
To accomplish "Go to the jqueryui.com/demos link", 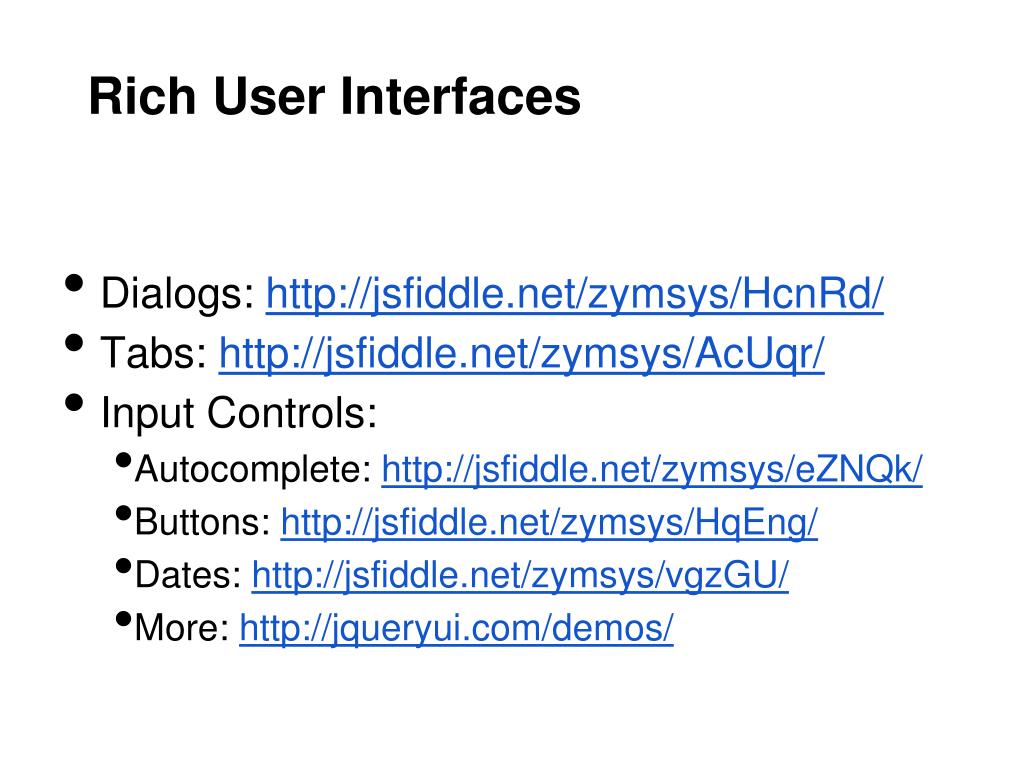I will [456, 628].
